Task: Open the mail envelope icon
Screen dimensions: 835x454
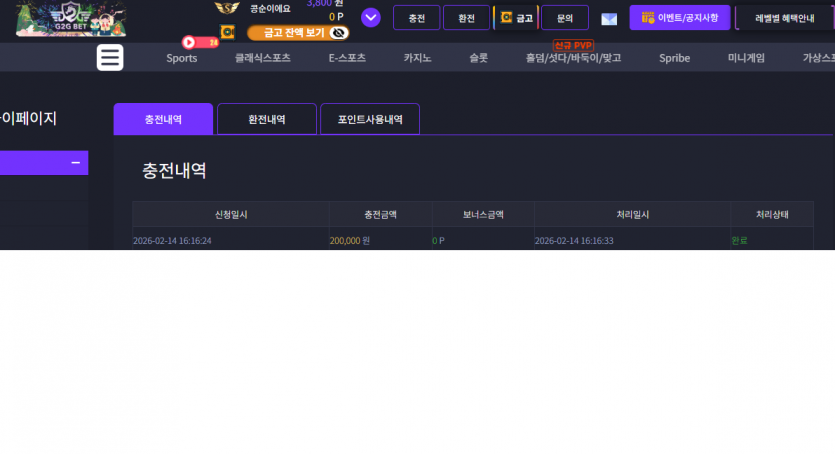Action: pos(609,19)
